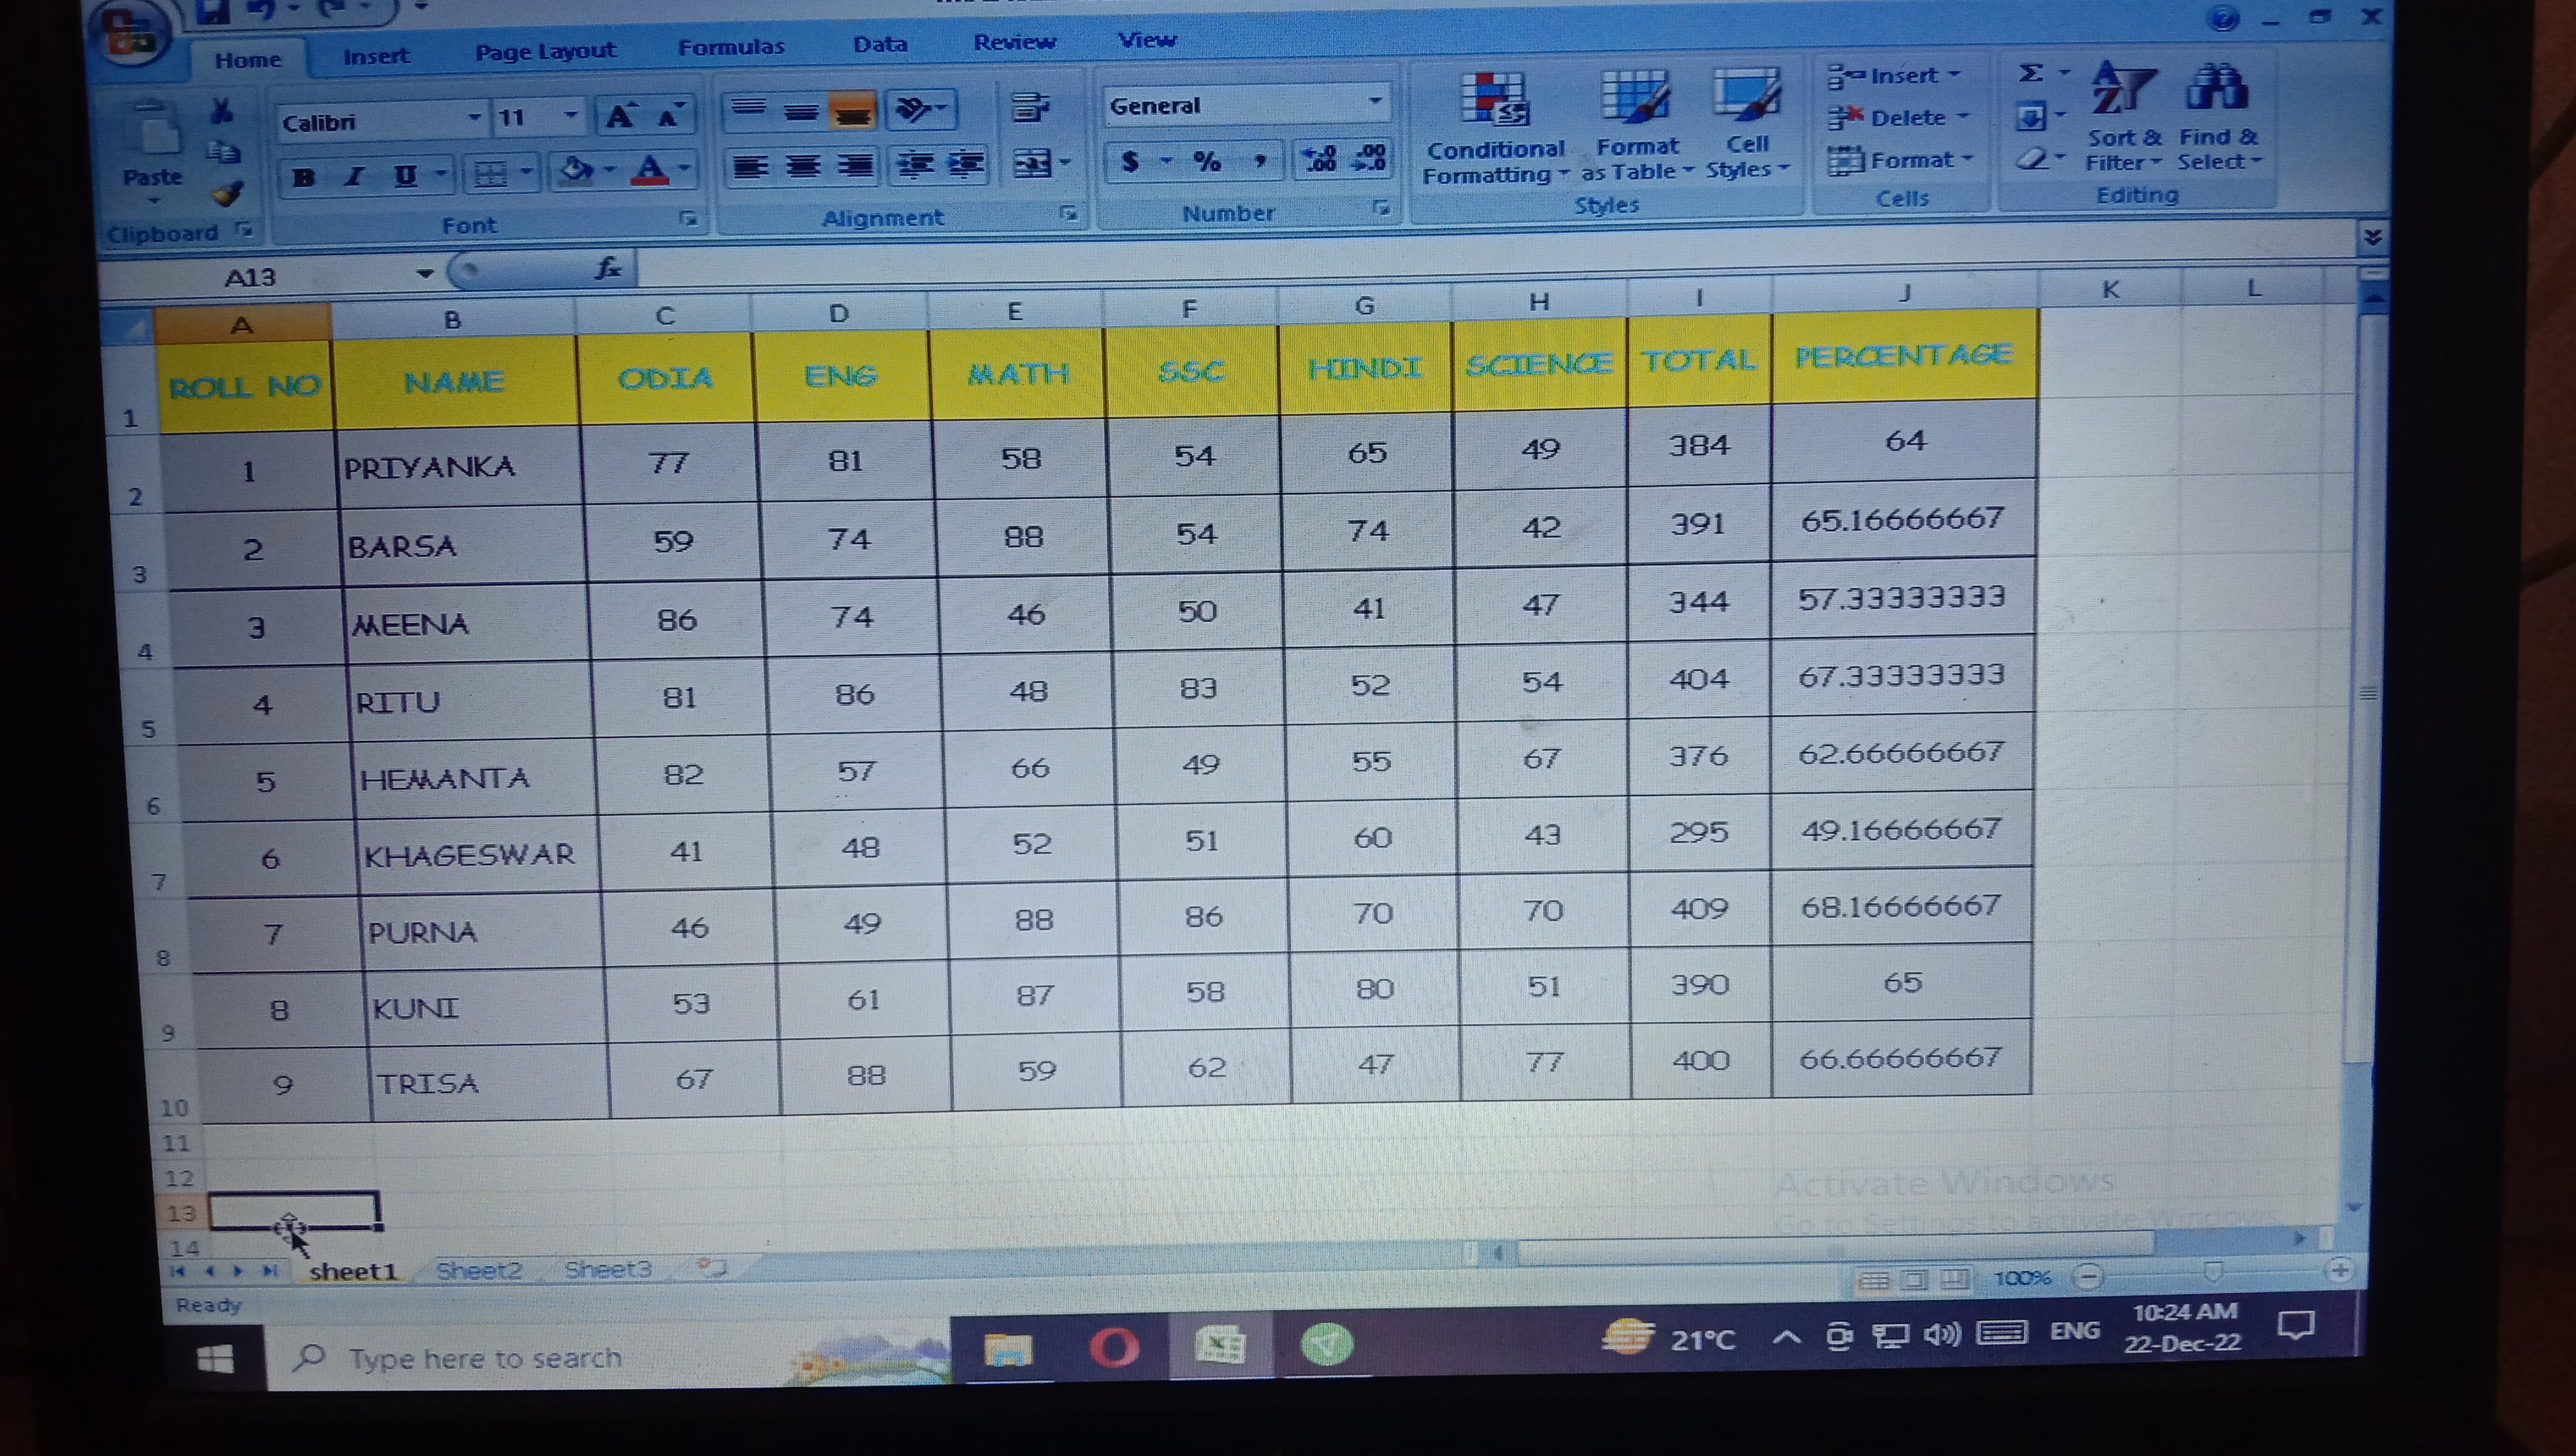The height and width of the screenshot is (1456, 2576).
Task: Click the Format Painter brush icon
Action: (x=228, y=193)
